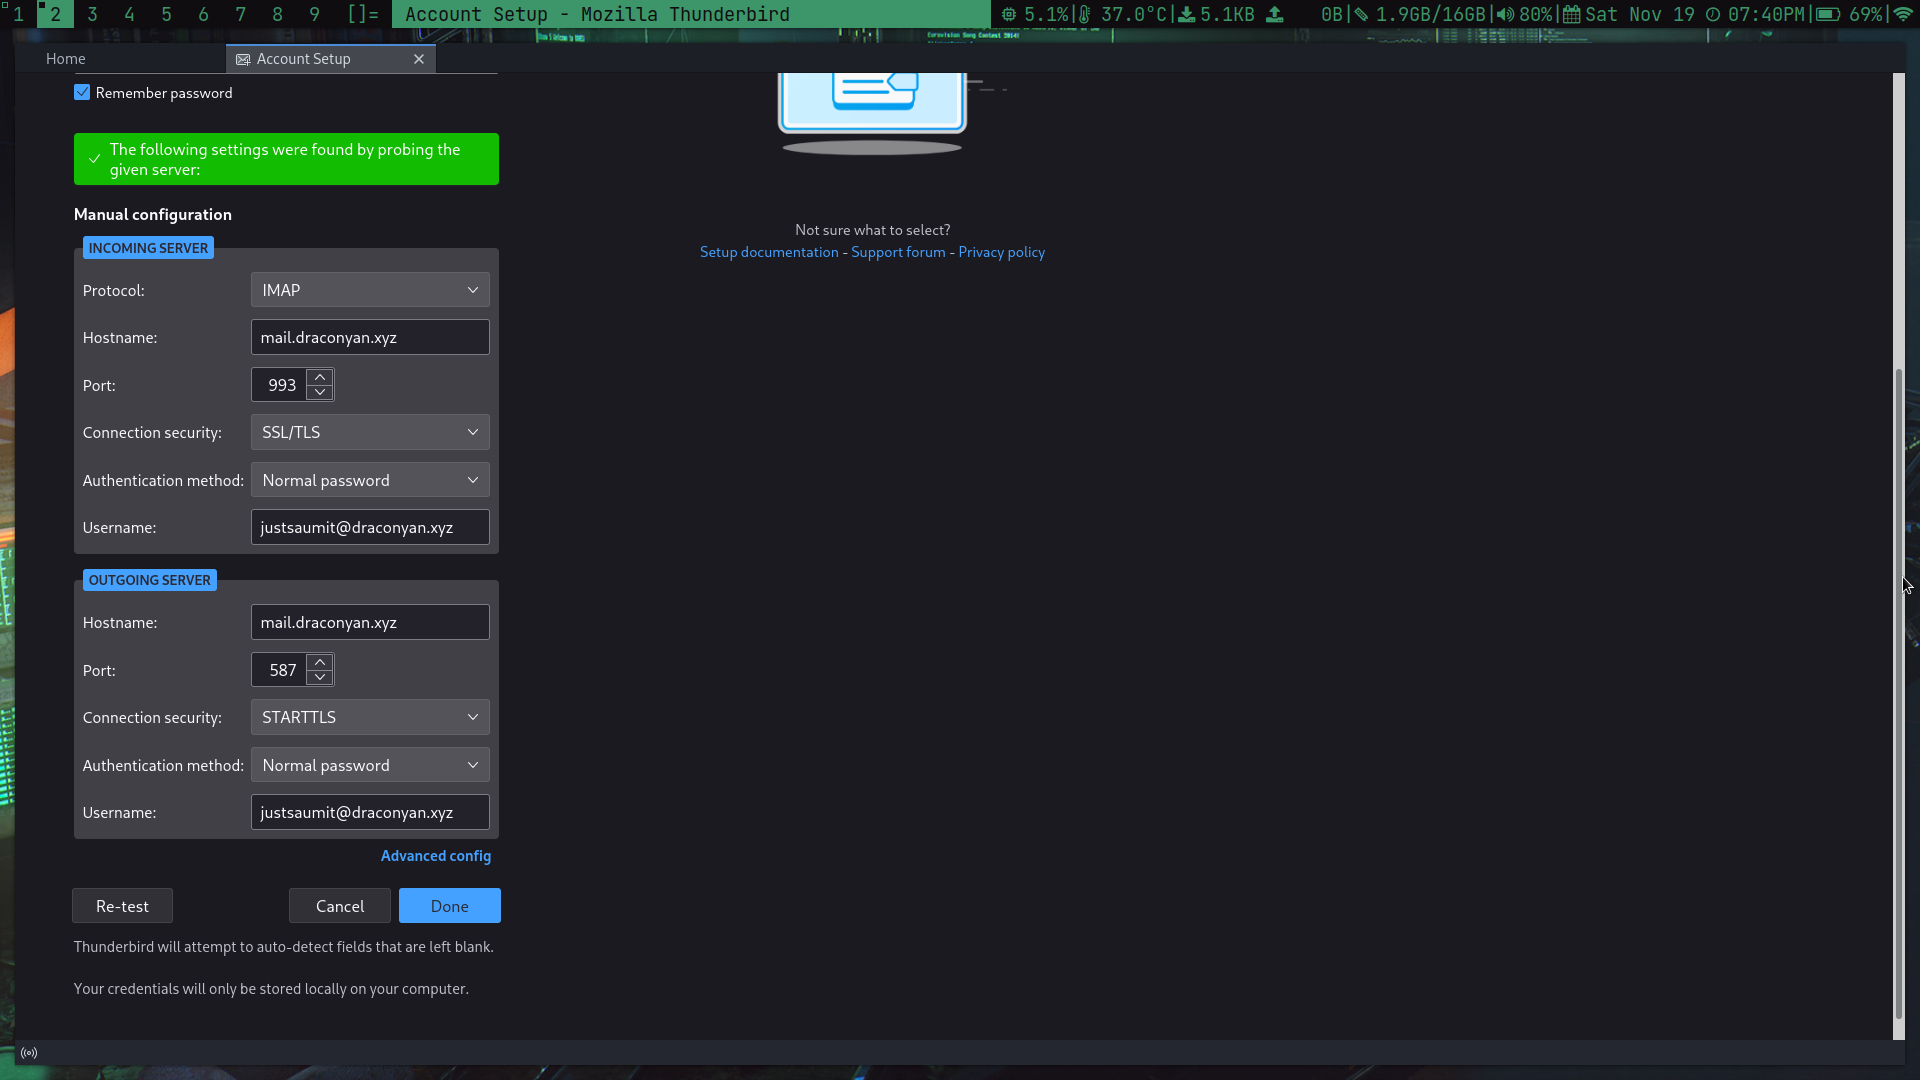Viewport: 1920px width, 1080px height.
Task: Select the Account Setup tab
Action: [x=330, y=59]
